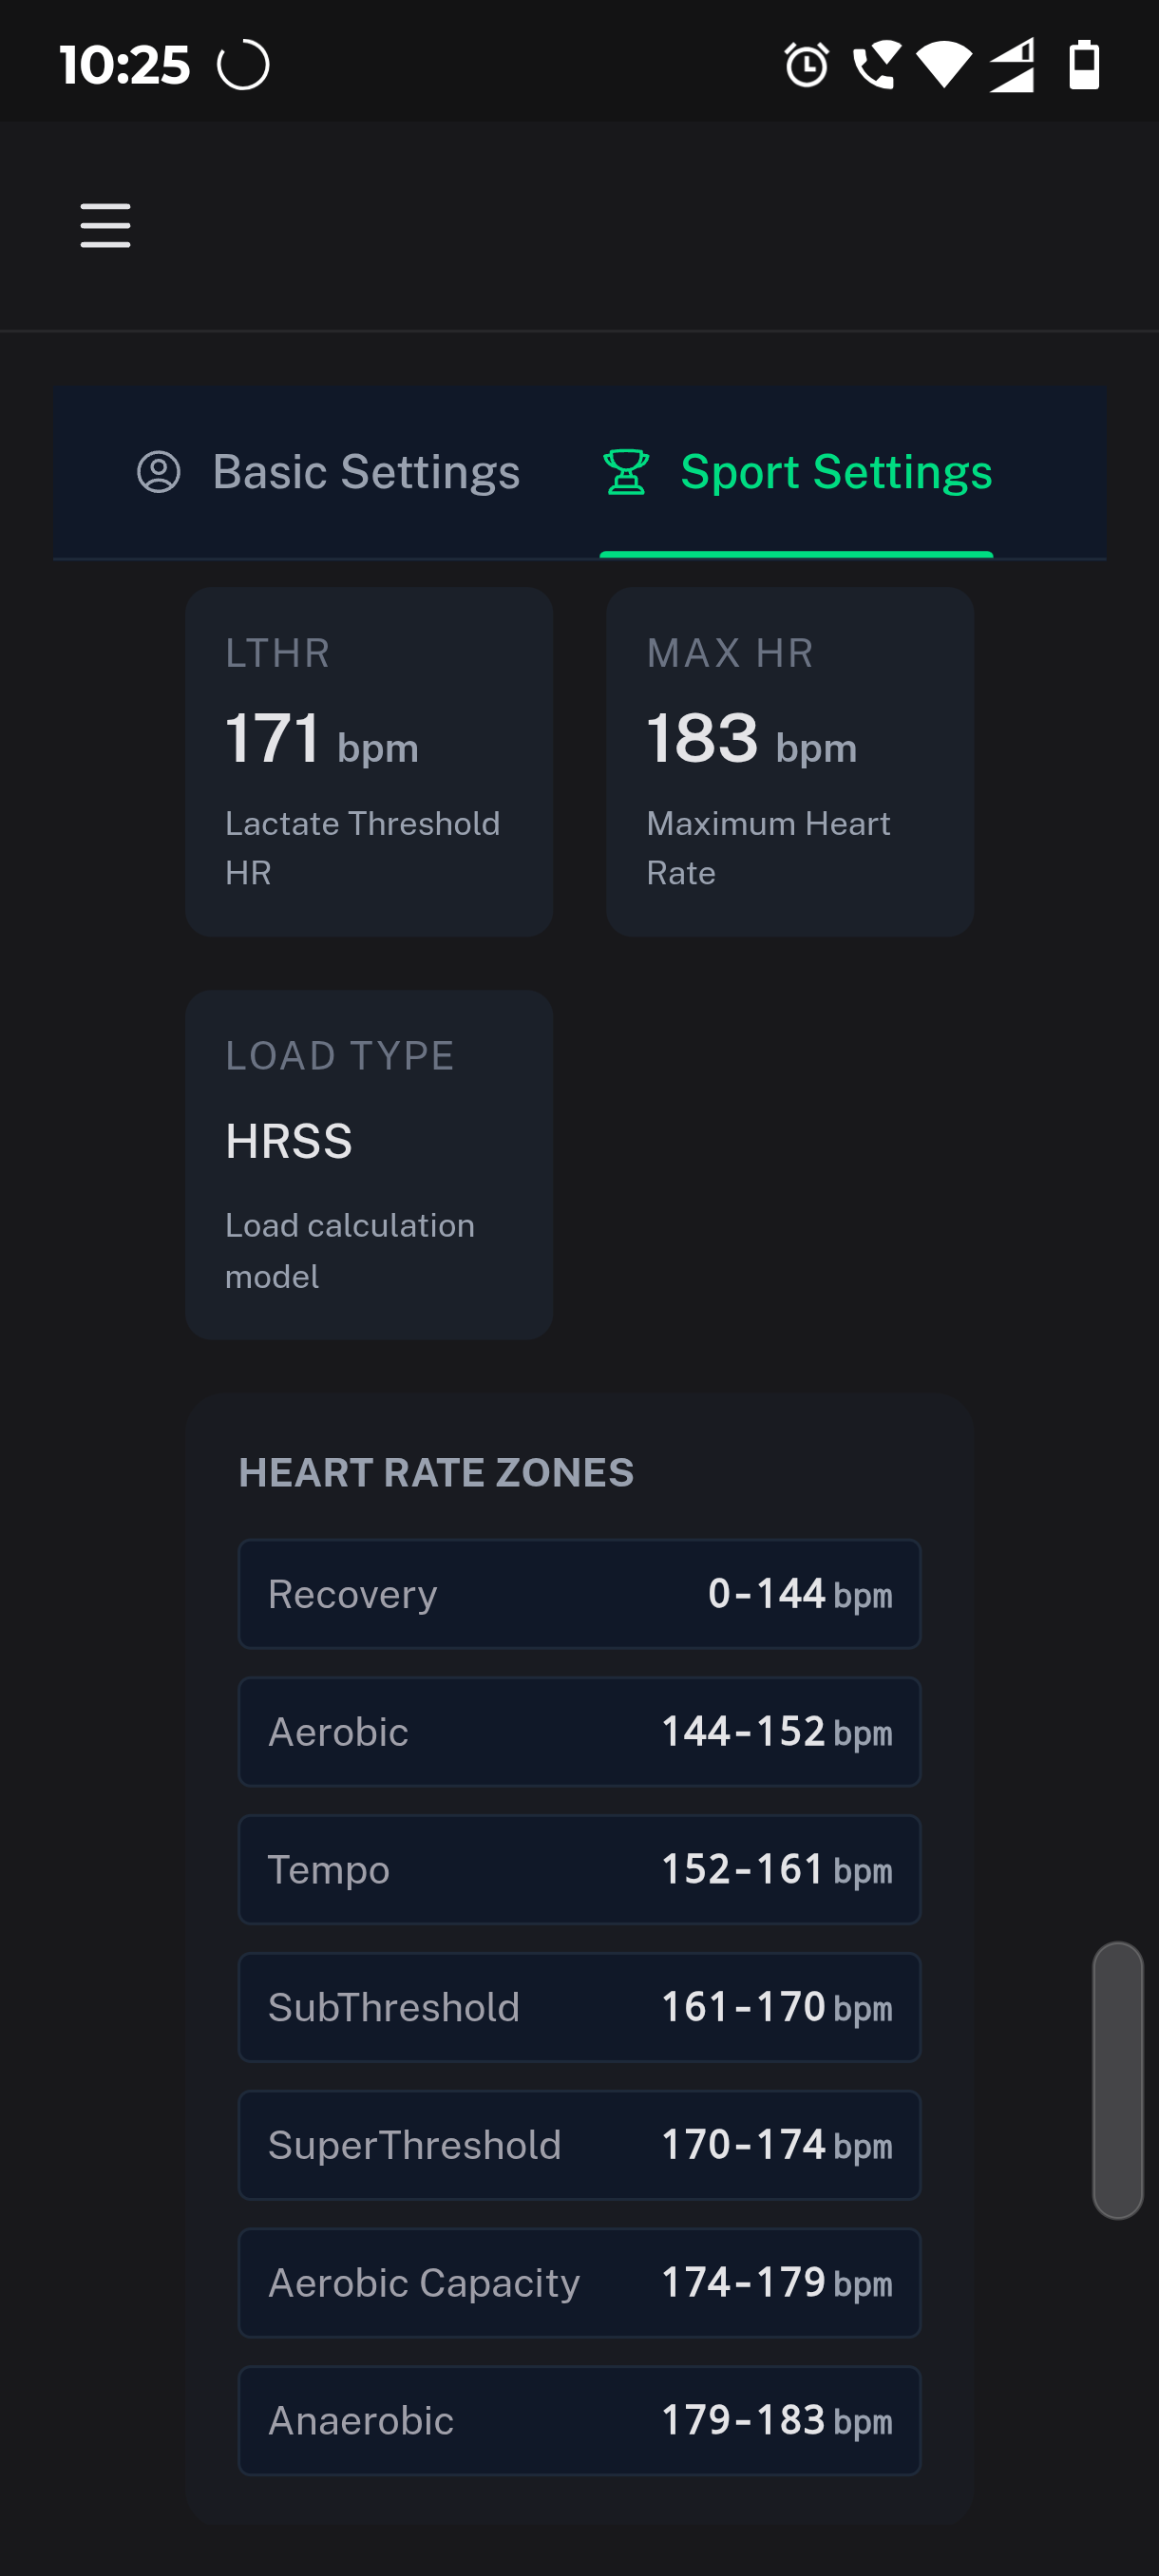Tap the Sport Settings trophy icon

coord(626,472)
